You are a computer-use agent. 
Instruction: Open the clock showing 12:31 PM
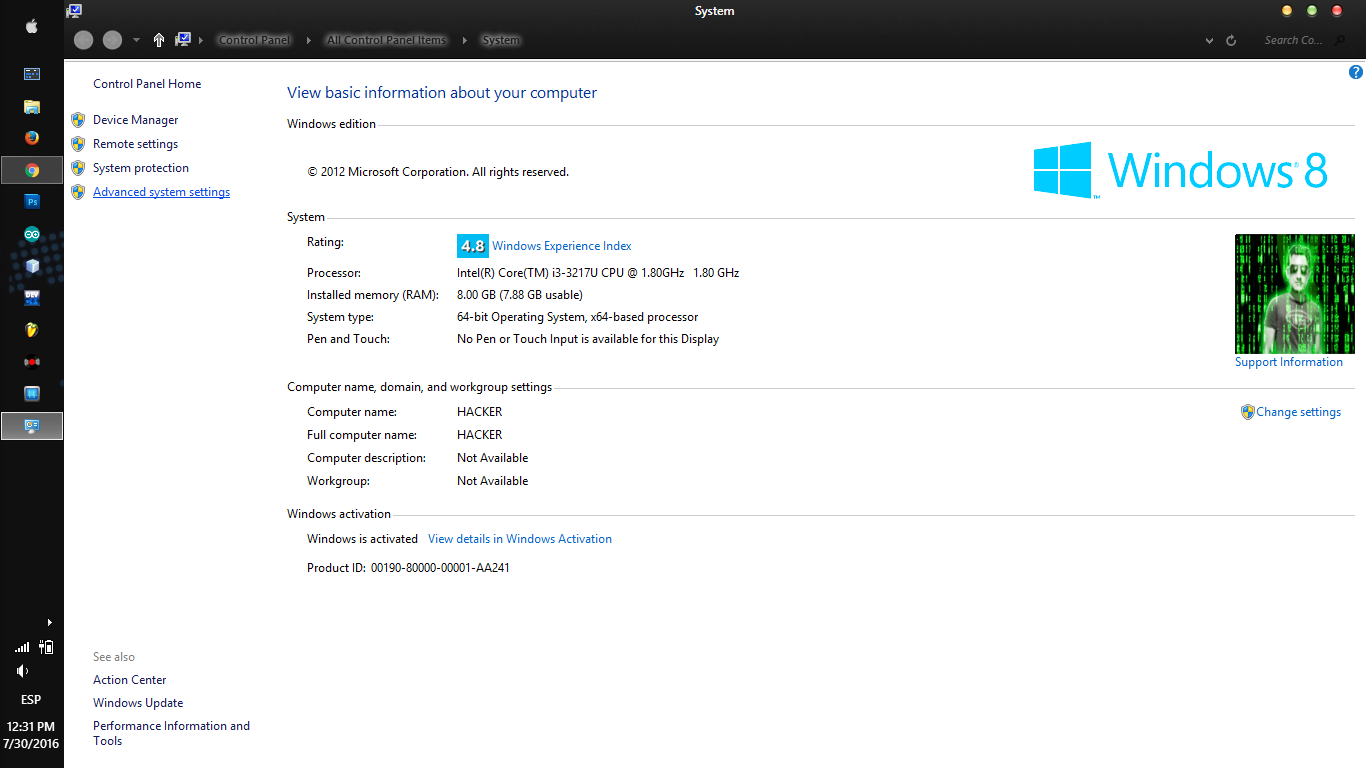(31, 735)
